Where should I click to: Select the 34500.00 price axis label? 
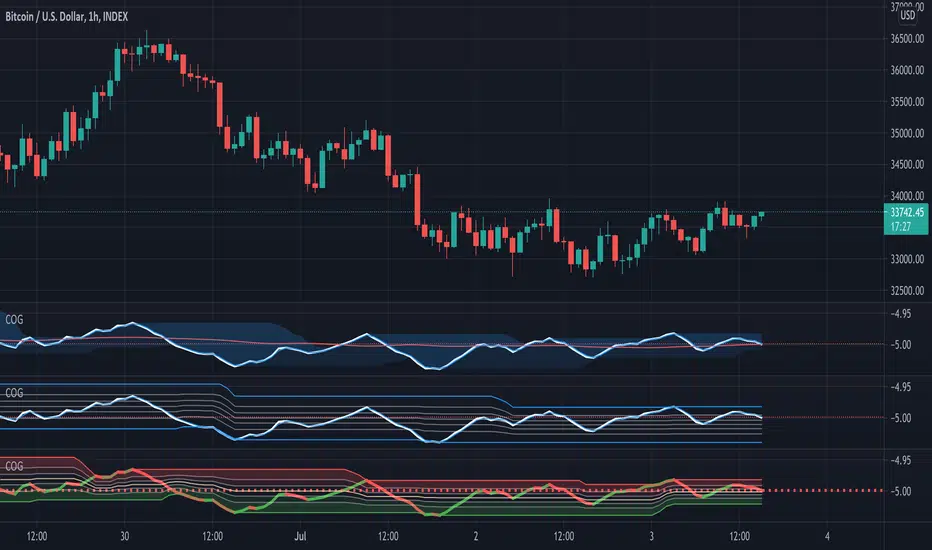[x=907, y=164]
